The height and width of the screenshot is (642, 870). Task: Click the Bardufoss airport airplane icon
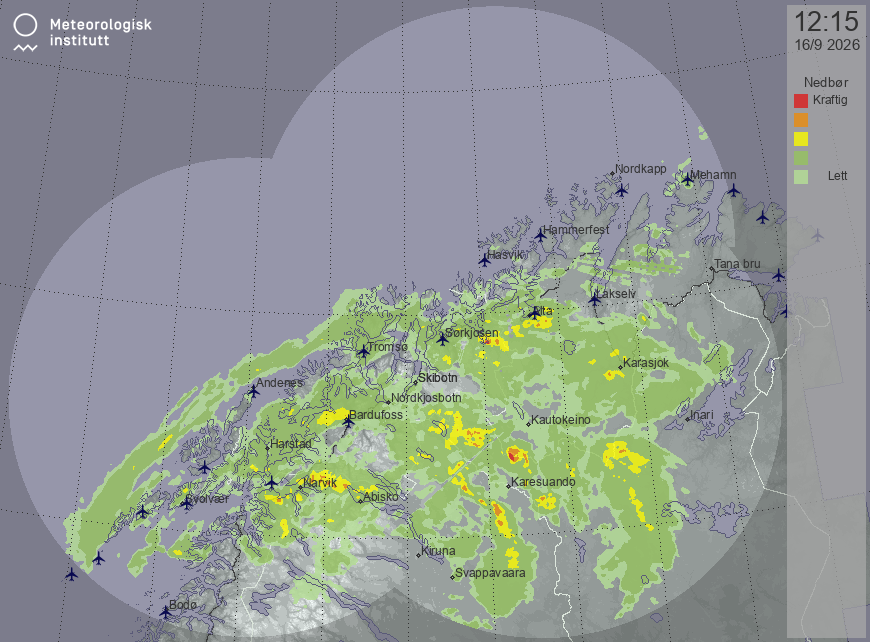pos(348,422)
